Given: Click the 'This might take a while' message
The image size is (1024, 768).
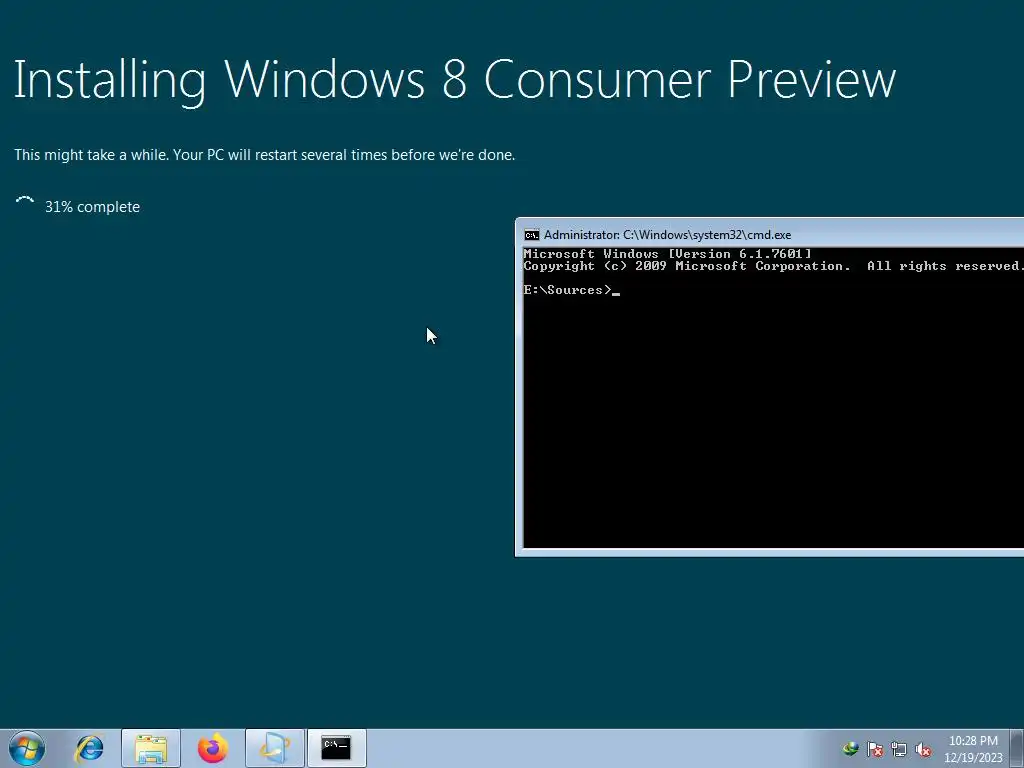Looking at the screenshot, I should tap(264, 155).
